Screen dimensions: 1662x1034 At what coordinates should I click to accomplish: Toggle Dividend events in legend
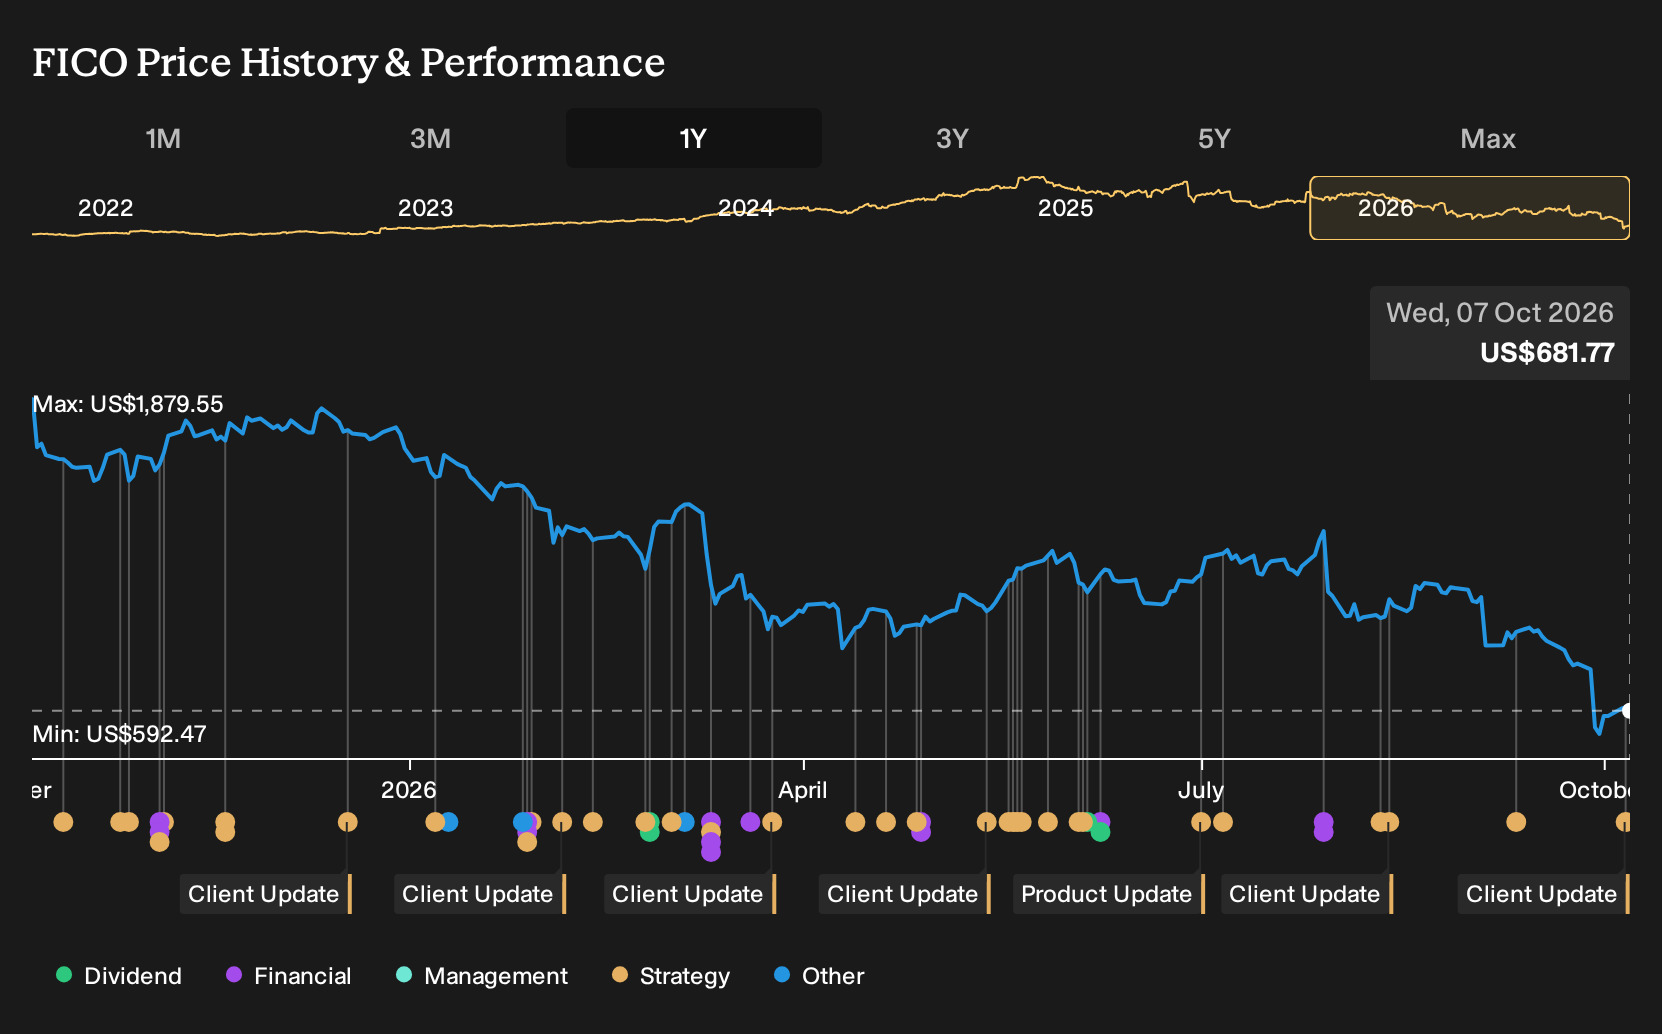(x=119, y=976)
